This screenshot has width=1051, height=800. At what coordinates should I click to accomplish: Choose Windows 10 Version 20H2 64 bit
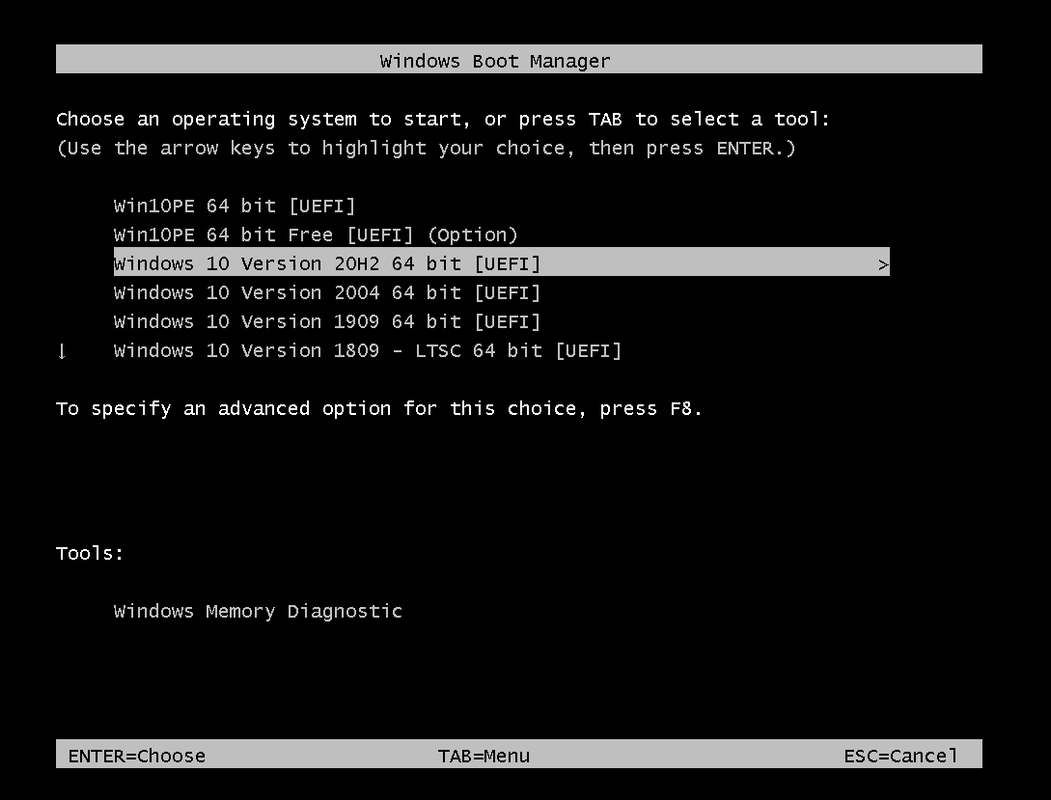tap(501, 263)
